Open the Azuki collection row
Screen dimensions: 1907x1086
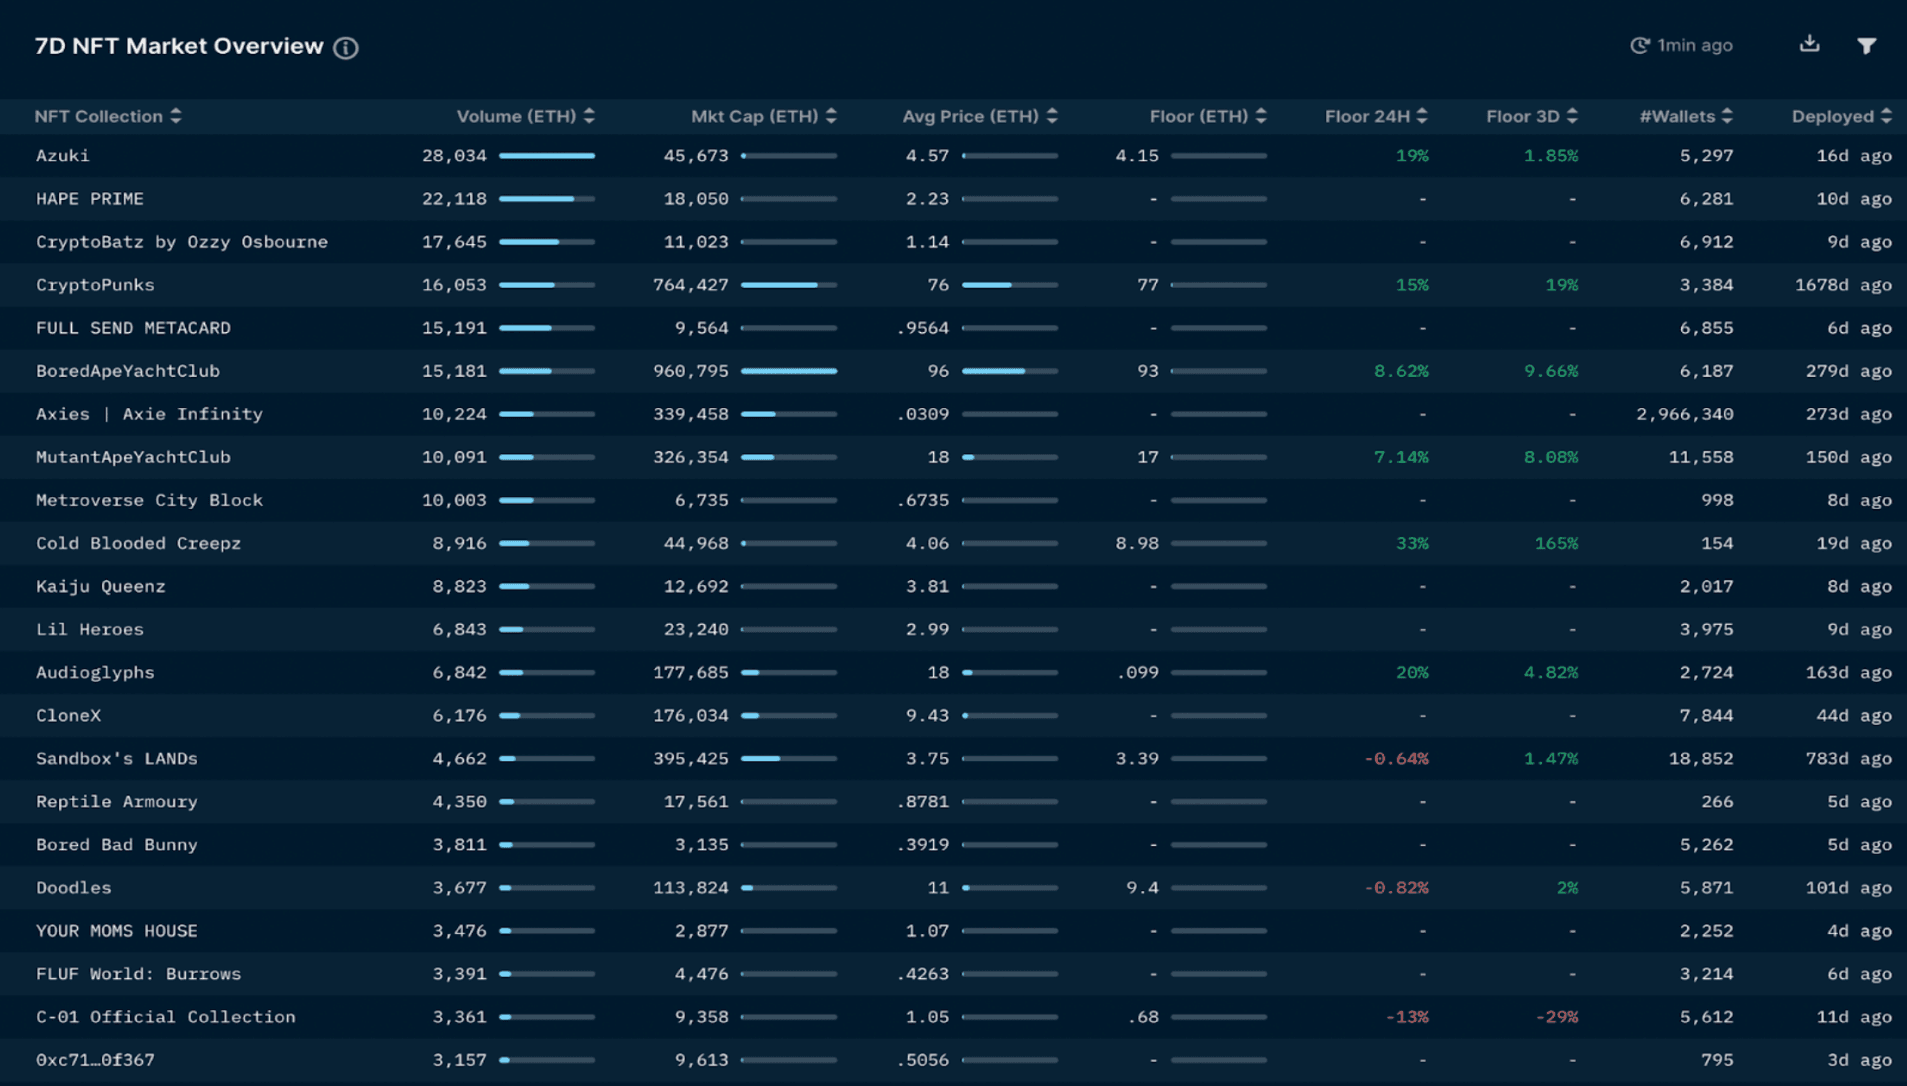tap(63, 156)
